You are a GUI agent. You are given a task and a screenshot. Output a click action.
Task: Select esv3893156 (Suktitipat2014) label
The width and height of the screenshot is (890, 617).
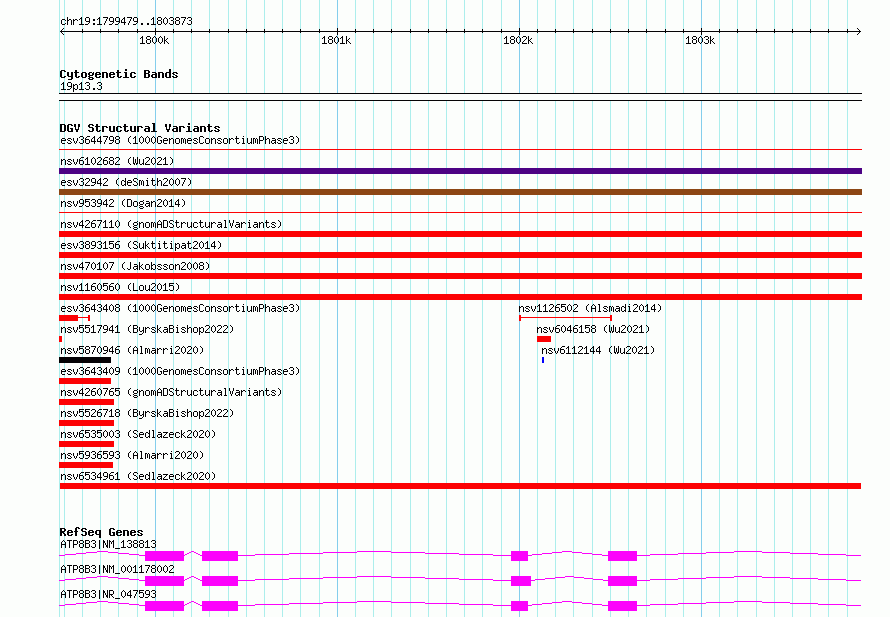click(141, 245)
